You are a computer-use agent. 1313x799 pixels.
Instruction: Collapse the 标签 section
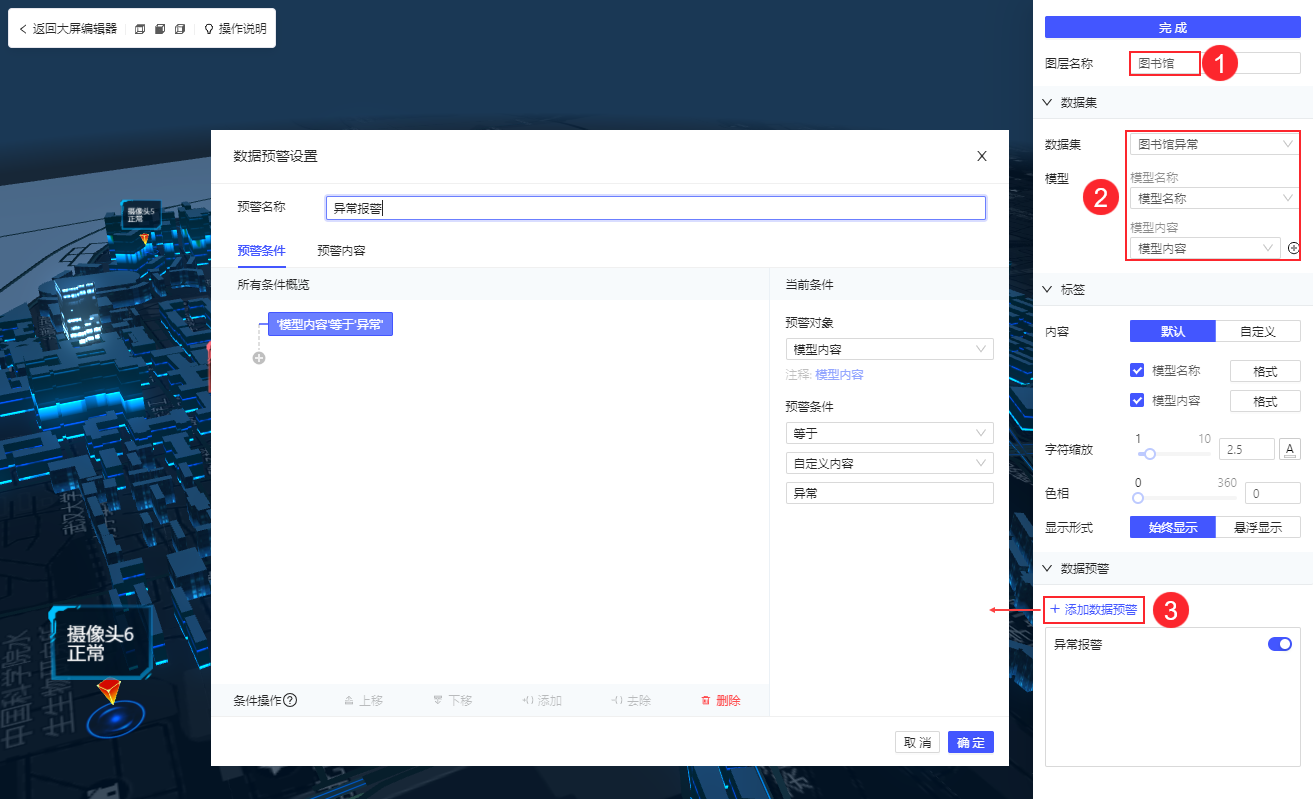[1048, 289]
